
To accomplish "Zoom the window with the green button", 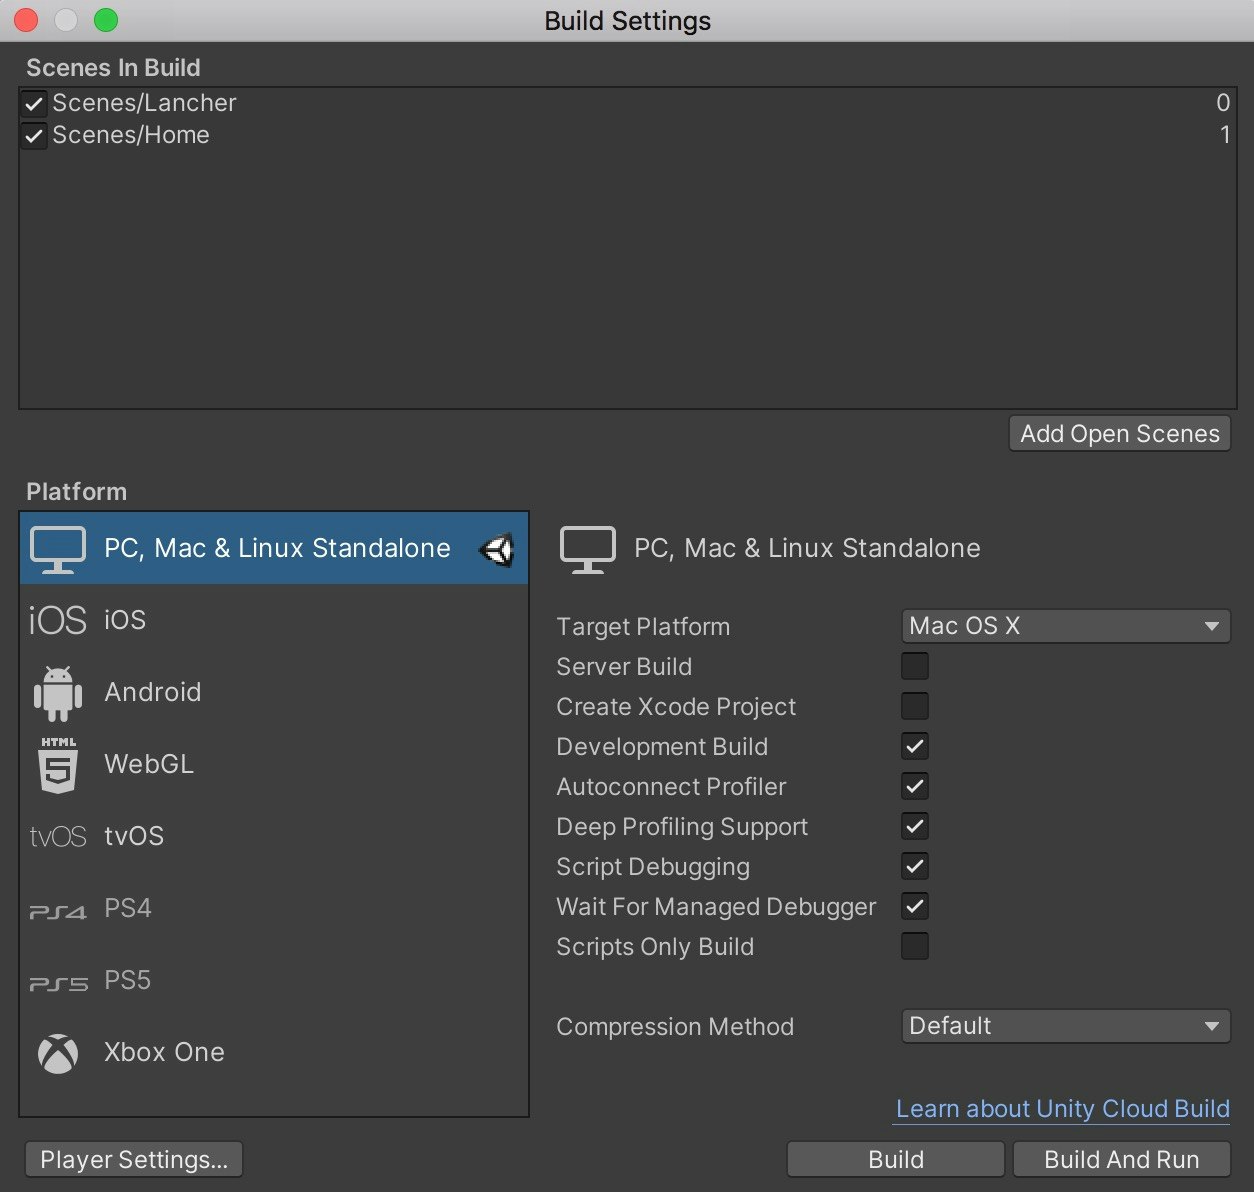I will 106,20.
